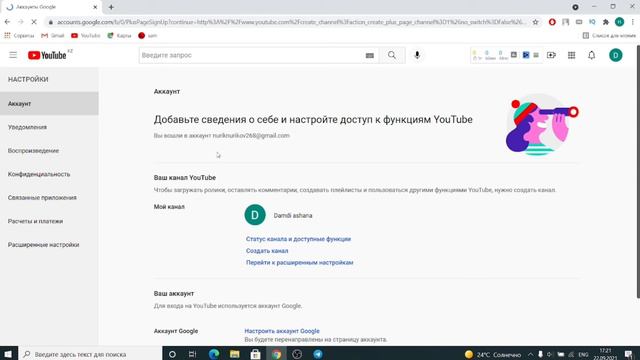Click the Damdi ashana channel avatar
This screenshot has height=360, width=640.
(x=255, y=215)
